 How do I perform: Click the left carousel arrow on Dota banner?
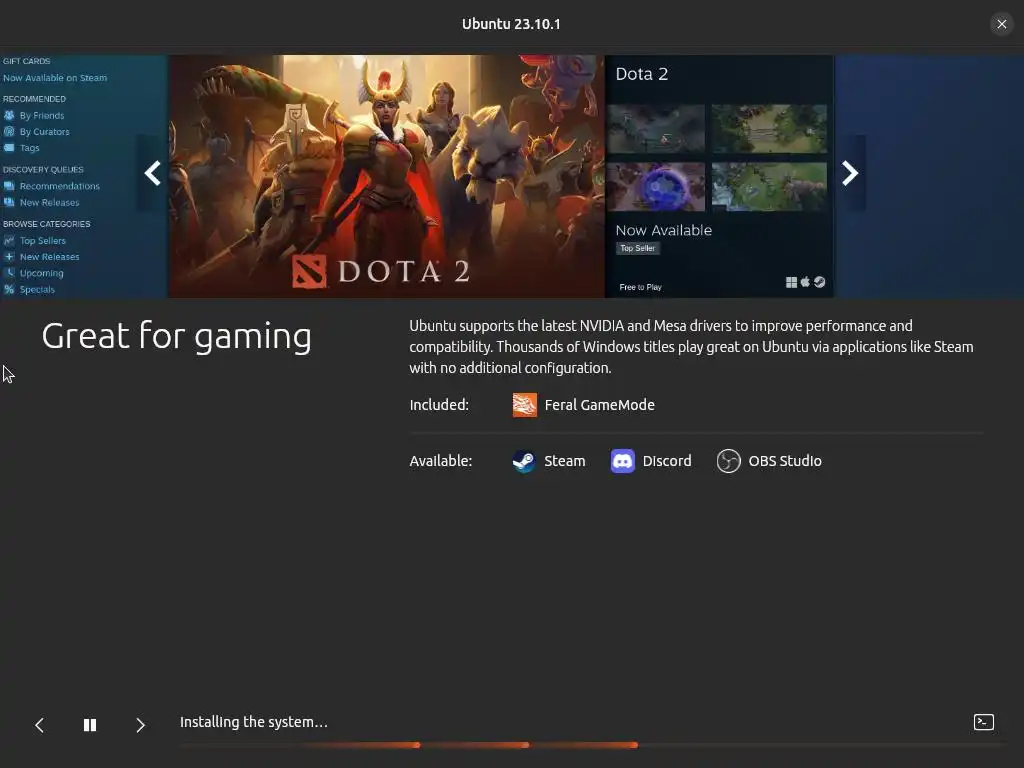[152, 173]
